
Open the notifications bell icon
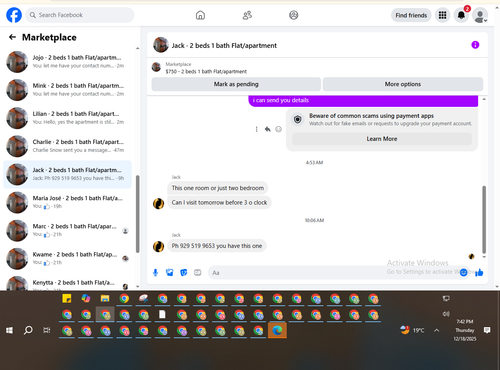[x=461, y=15]
